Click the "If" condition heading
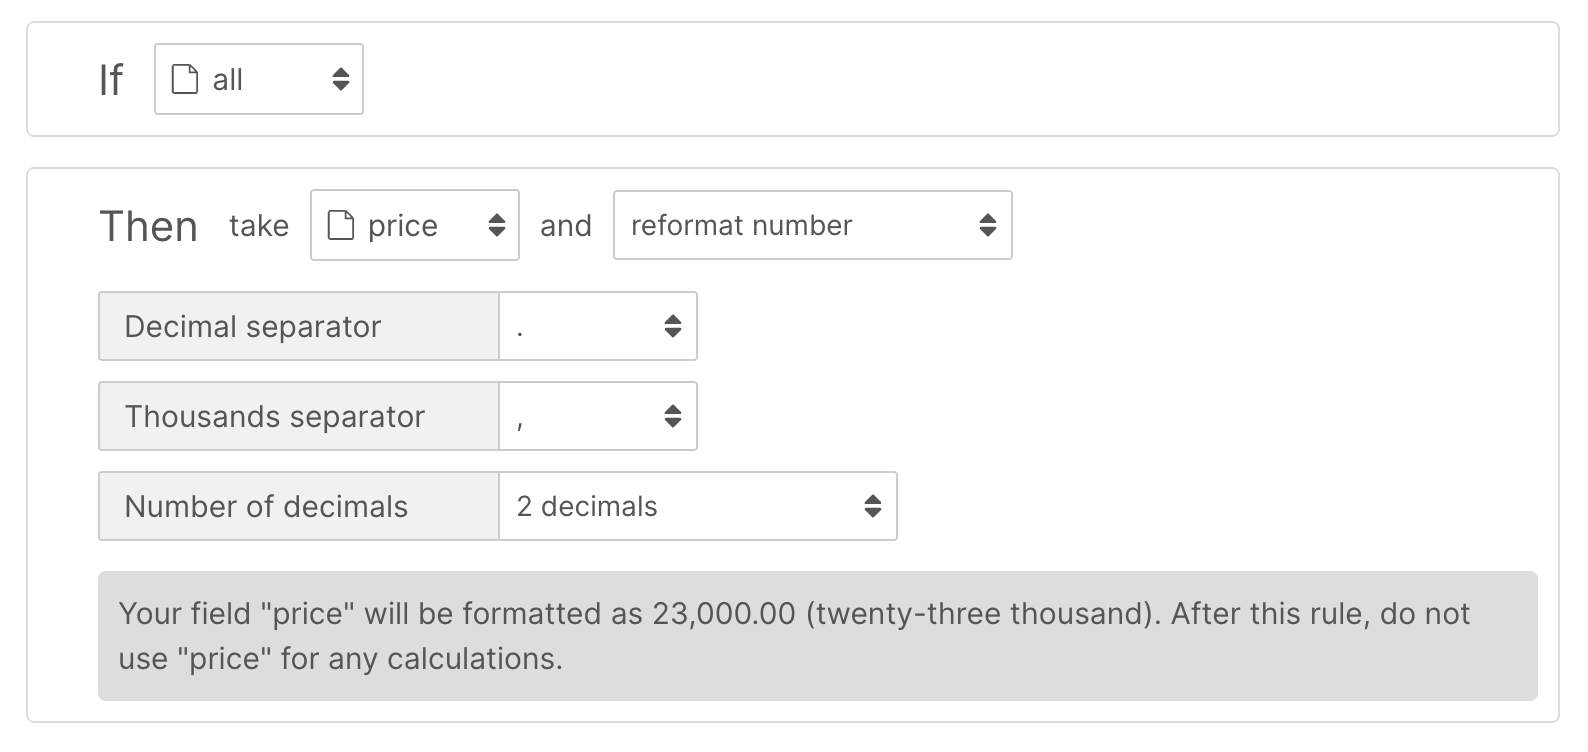This screenshot has height=752, width=1588. click(111, 80)
